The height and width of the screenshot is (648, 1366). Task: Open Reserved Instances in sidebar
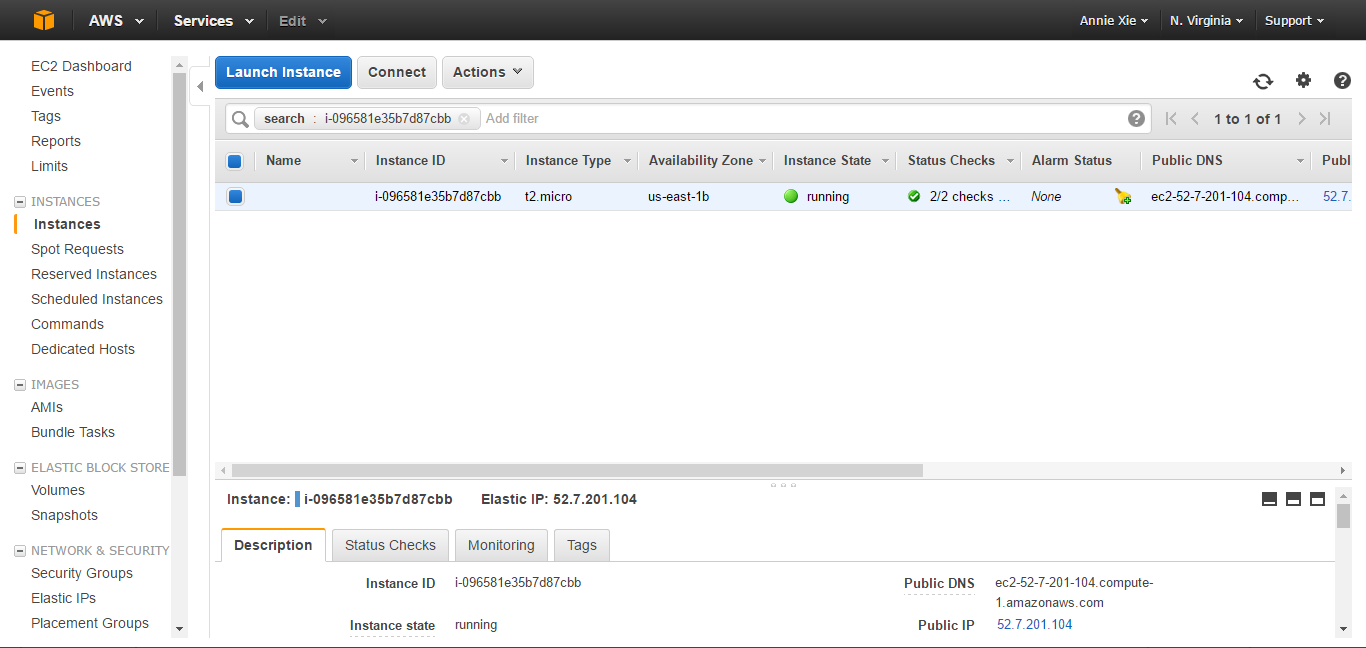(x=94, y=274)
